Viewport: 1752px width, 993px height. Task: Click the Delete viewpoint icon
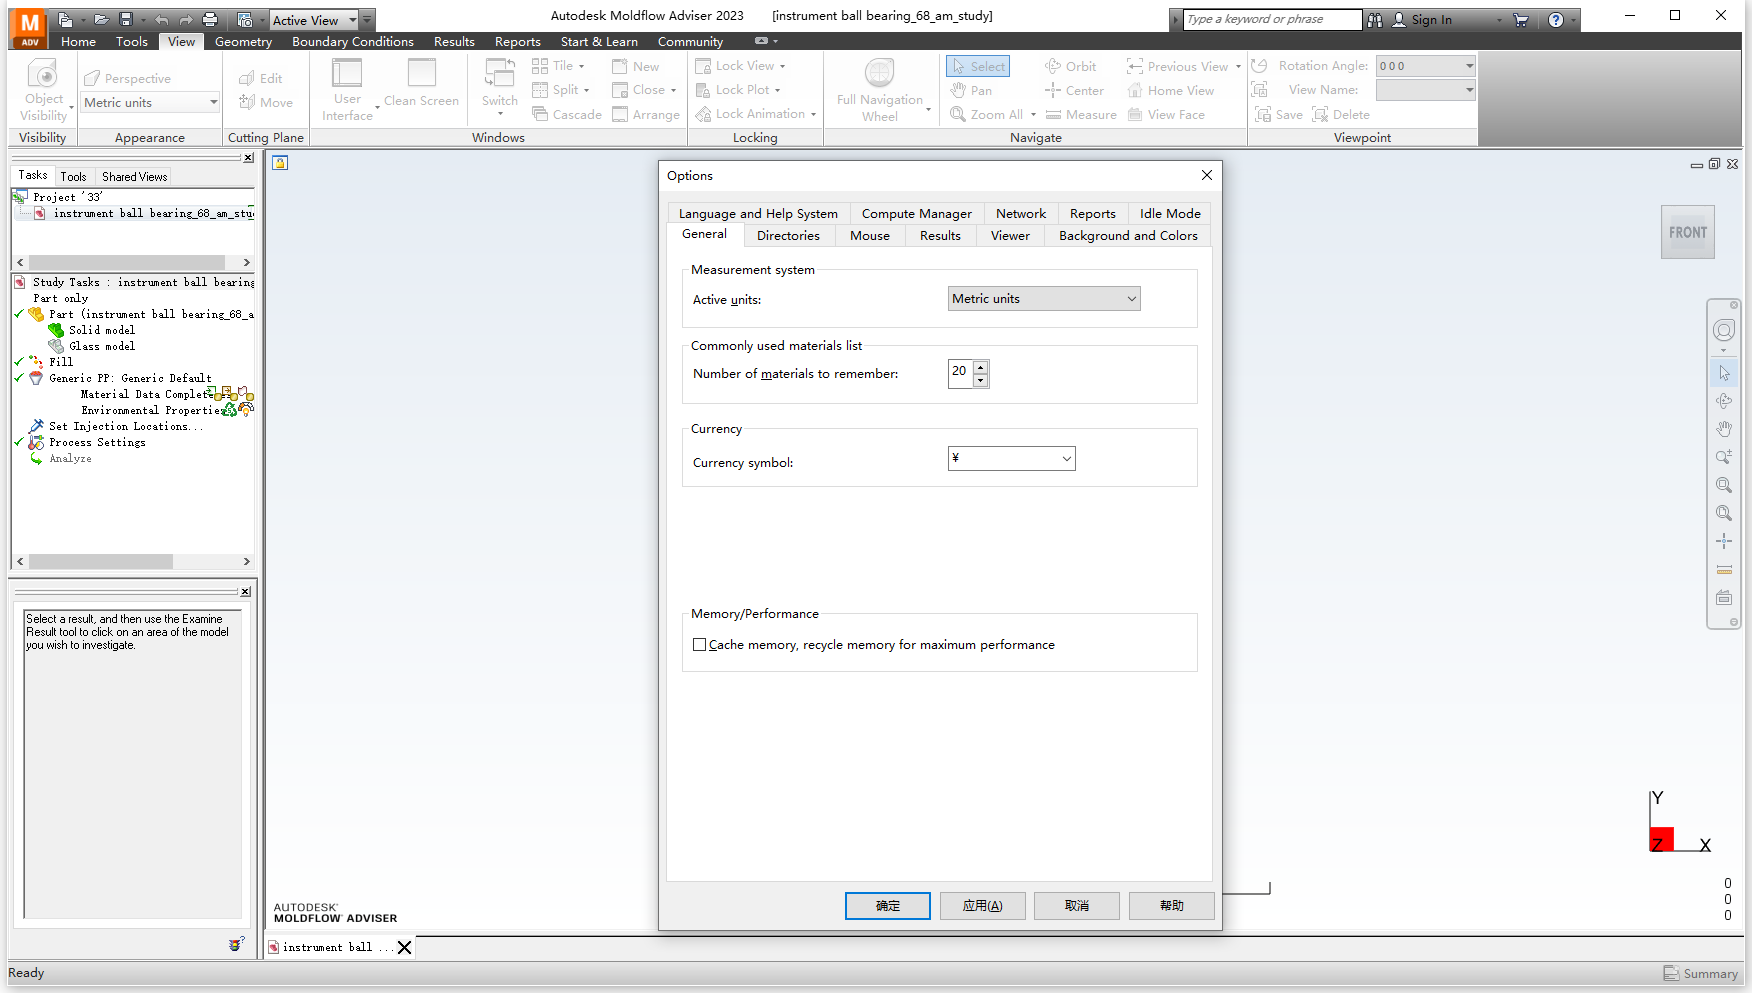coord(1320,114)
